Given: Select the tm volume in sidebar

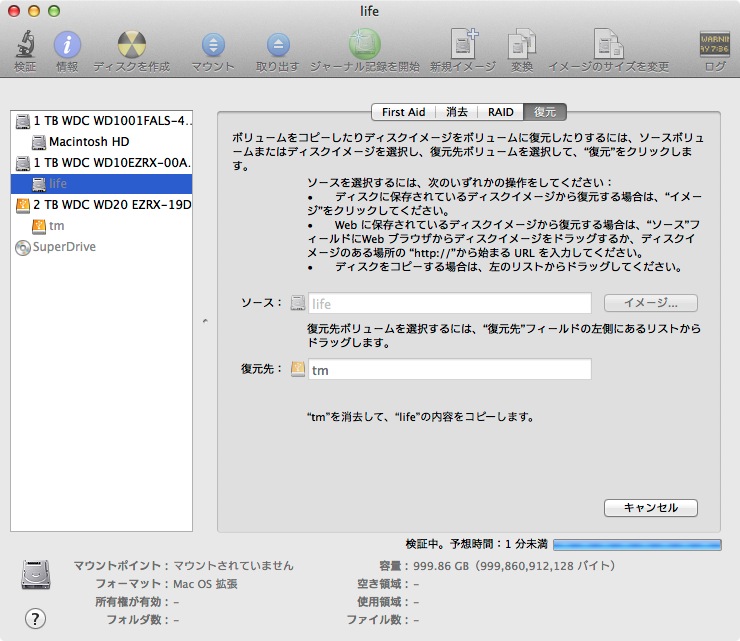Looking at the screenshot, I should pos(56,226).
